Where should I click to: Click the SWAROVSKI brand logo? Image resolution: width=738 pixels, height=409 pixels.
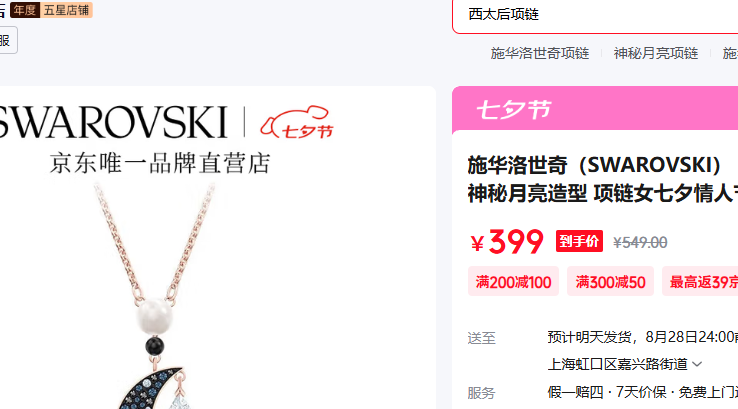click(113, 122)
